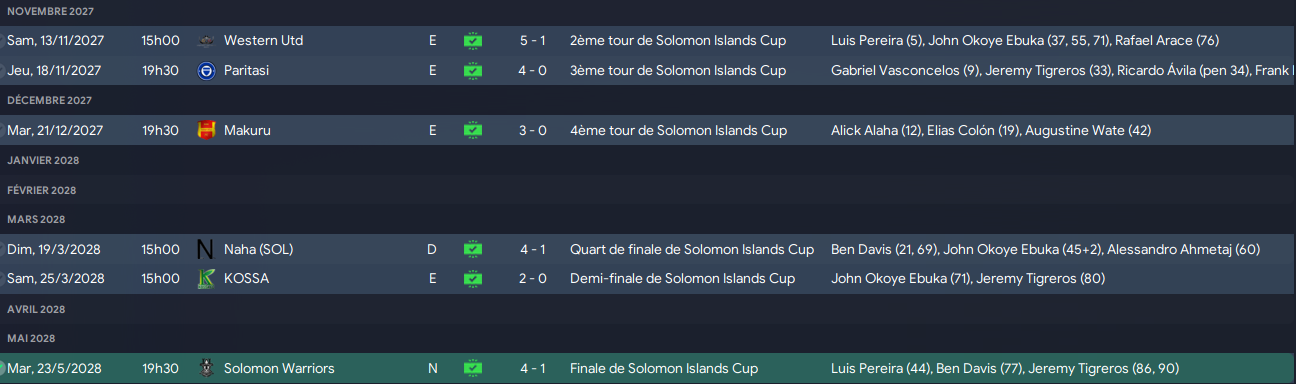Open green match icon for Naha game
This screenshot has width=1296, height=384.
coord(473,249)
